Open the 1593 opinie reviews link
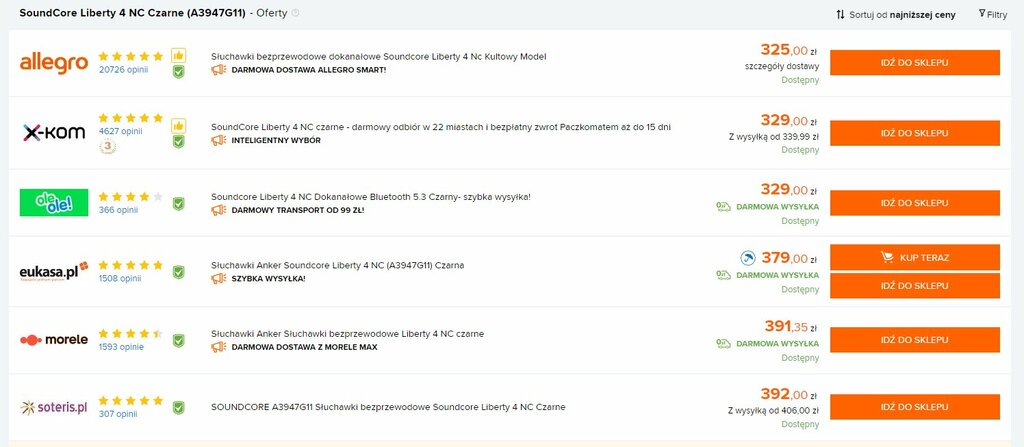1024x447 pixels. point(121,347)
